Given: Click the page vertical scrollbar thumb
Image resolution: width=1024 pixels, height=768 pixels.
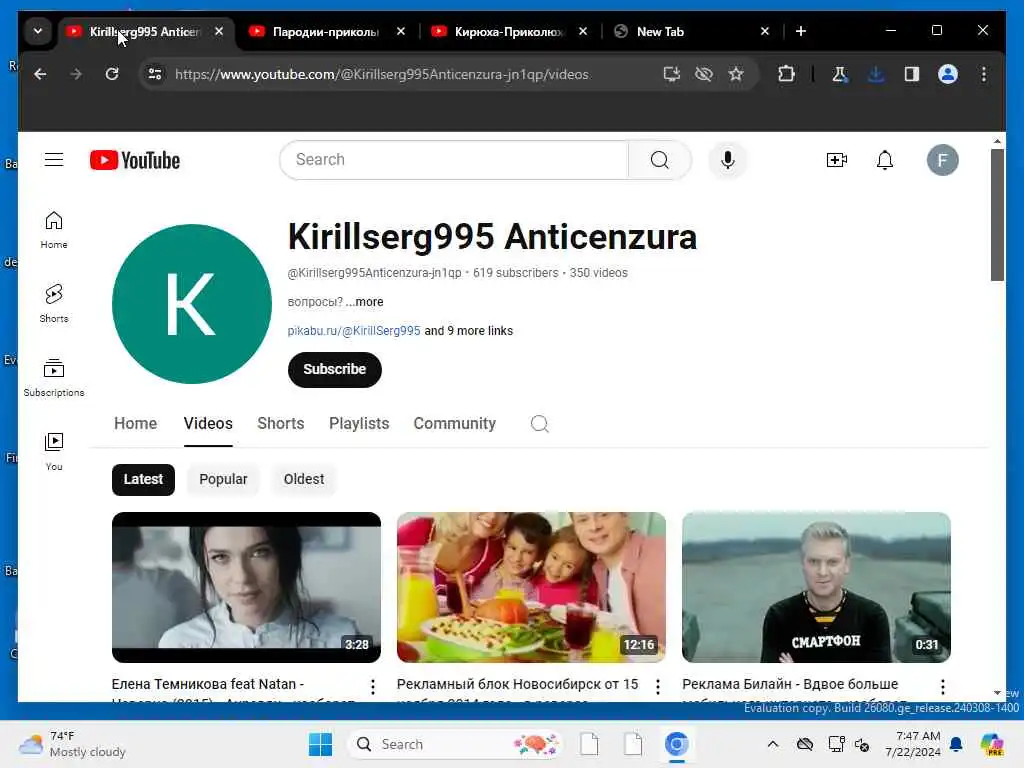Looking at the screenshot, I should [x=997, y=215].
